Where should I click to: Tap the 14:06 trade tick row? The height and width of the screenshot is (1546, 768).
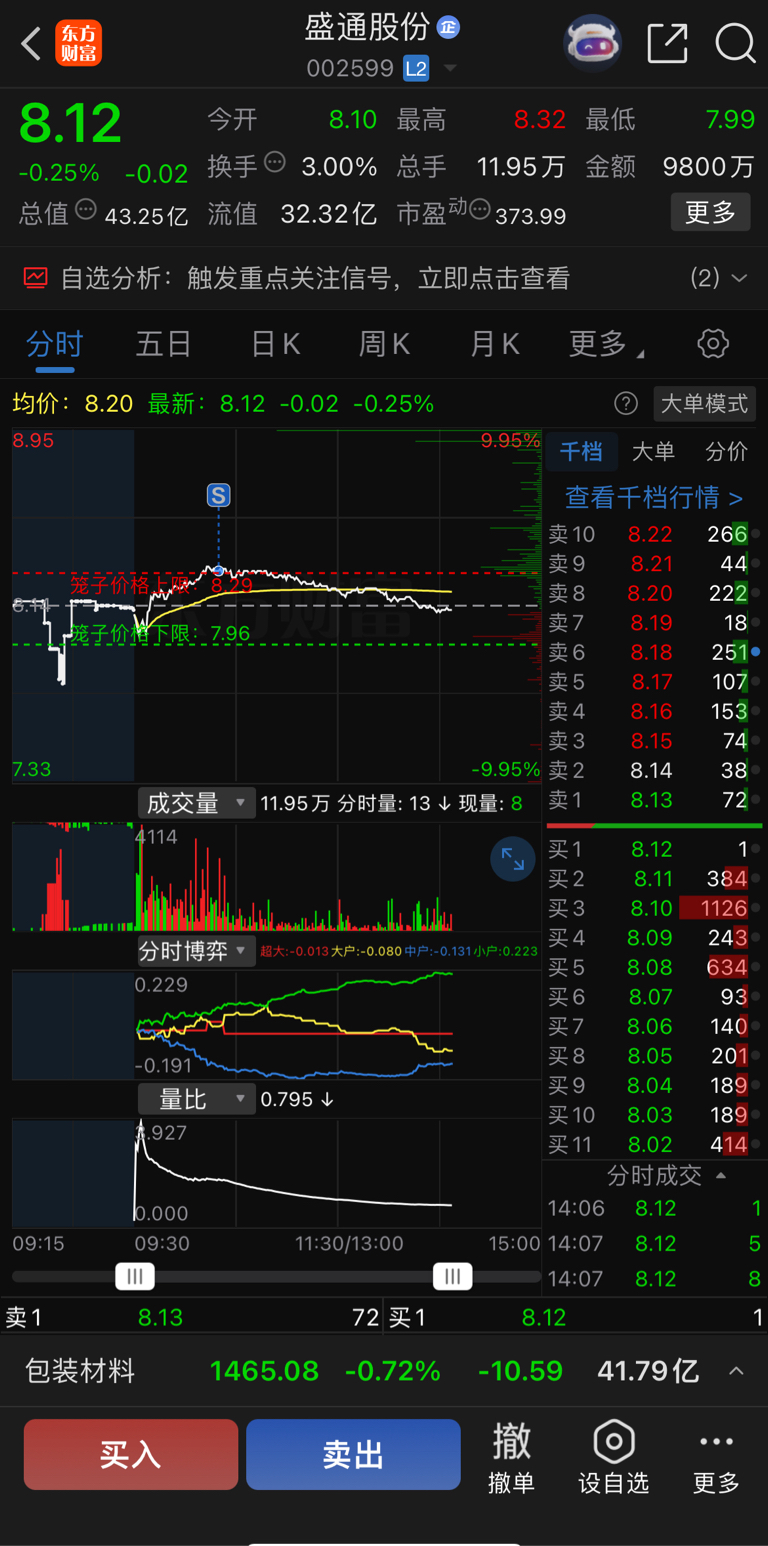point(654,1208)
